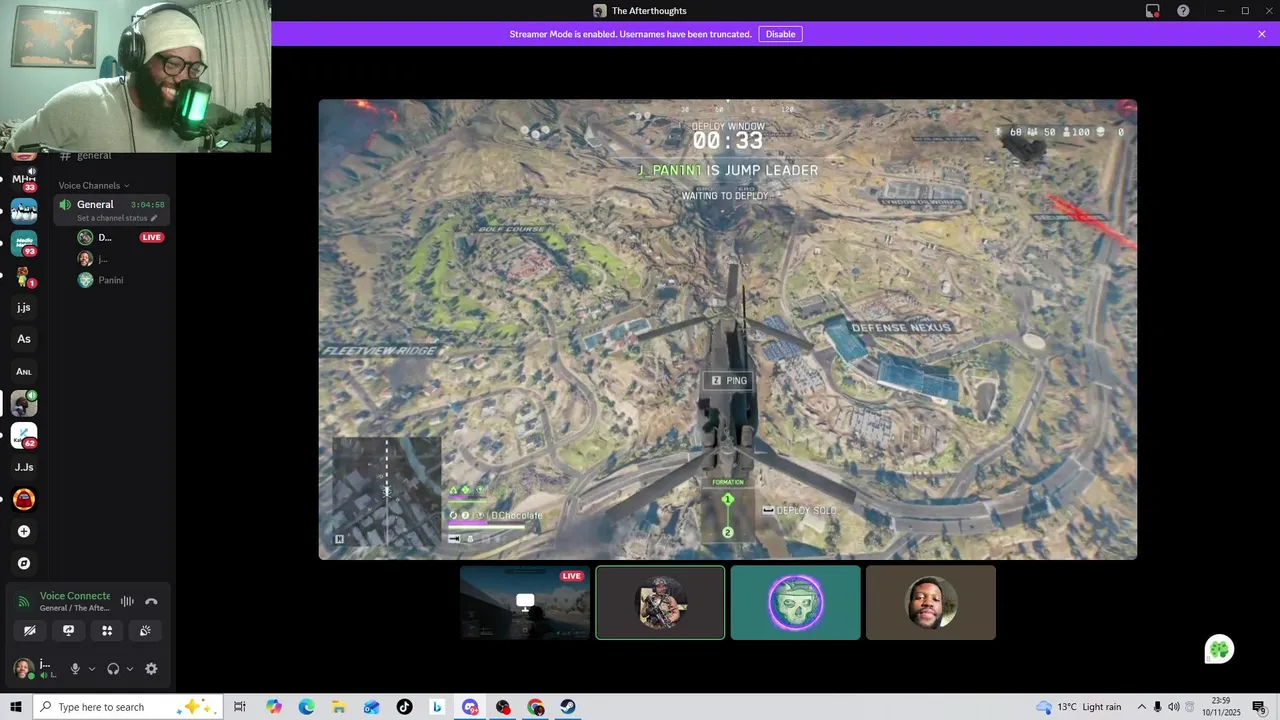Viewport: 1280px width, 720px height.
Task: Open headphone output options arrow
Action: (130, 669)
